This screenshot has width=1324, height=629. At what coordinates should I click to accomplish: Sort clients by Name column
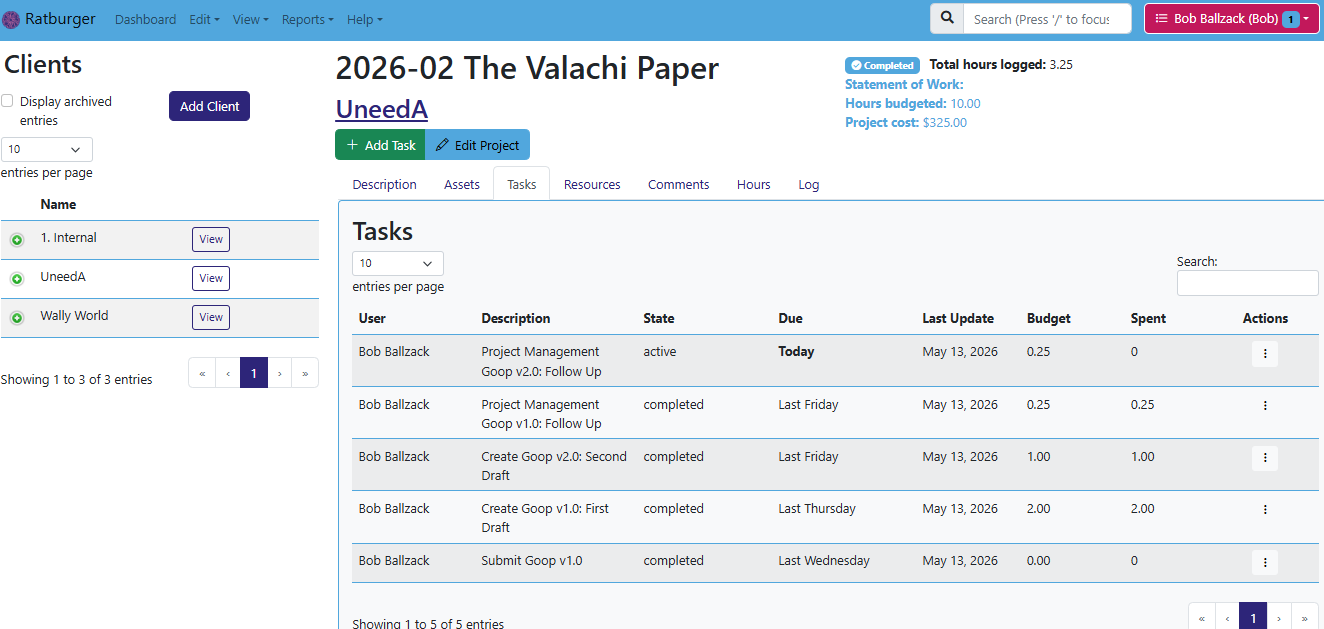pos(58,204)
